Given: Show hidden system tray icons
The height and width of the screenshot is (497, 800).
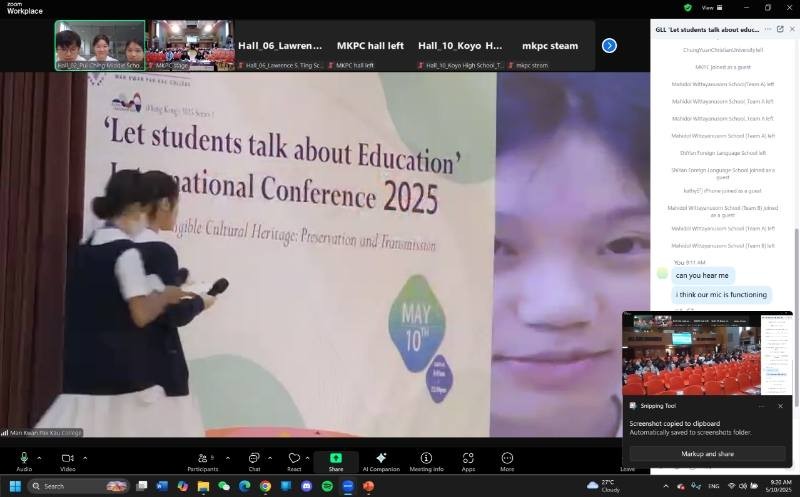Looking at the screenshot, I should pos(666,486).
